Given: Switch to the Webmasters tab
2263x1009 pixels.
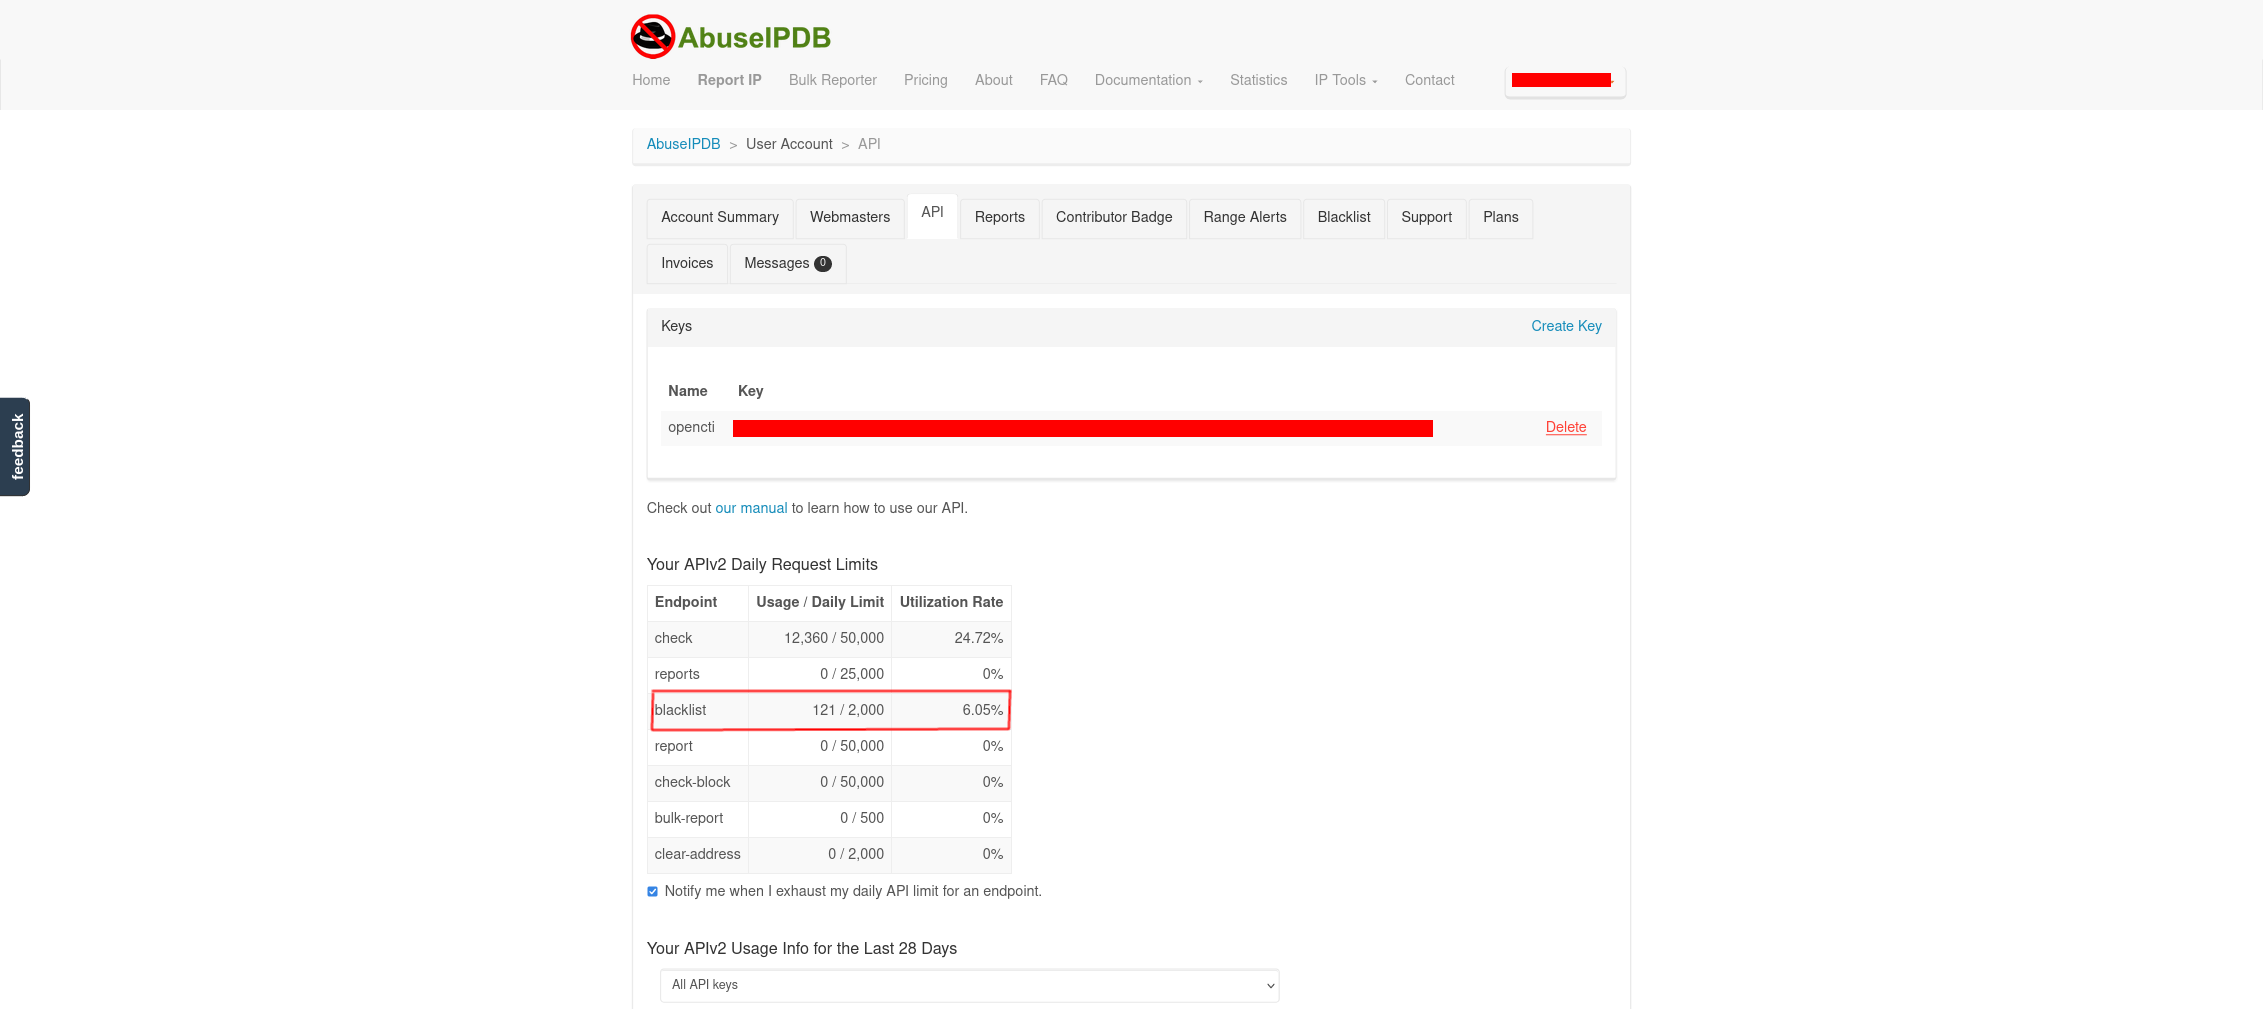Looking at the screenshot, I should click(850, 218).
